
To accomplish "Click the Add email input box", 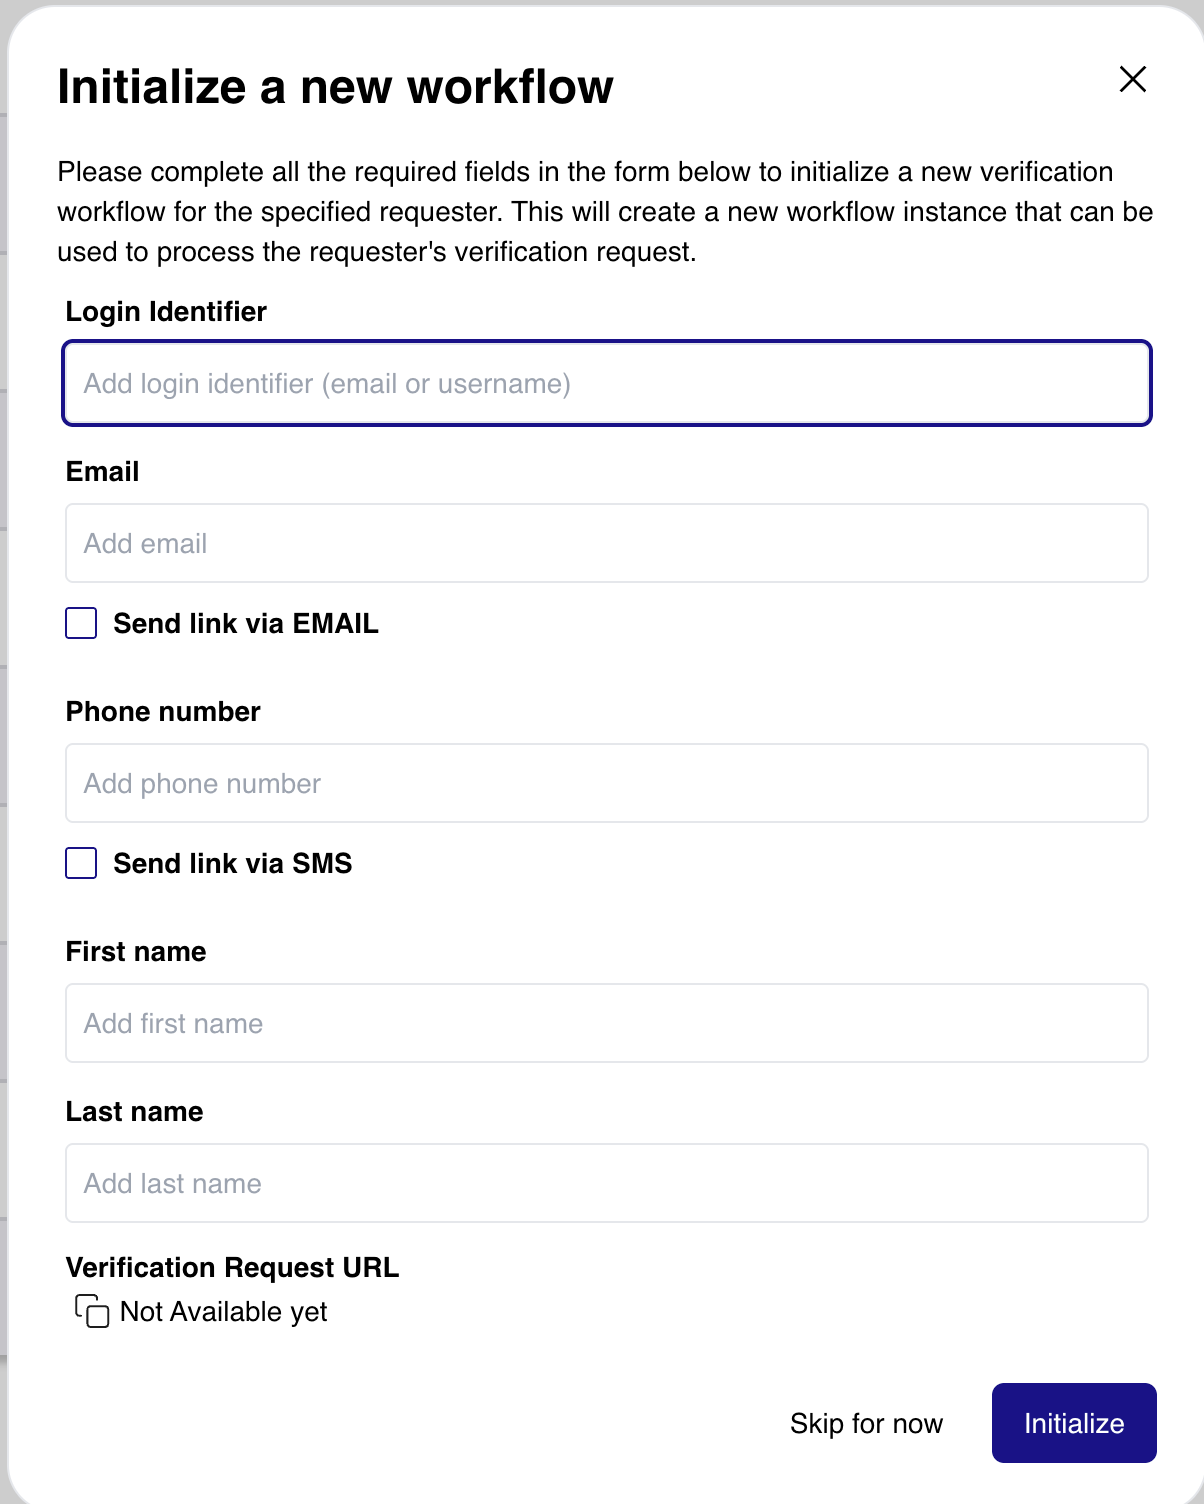I will click(606, 543).
